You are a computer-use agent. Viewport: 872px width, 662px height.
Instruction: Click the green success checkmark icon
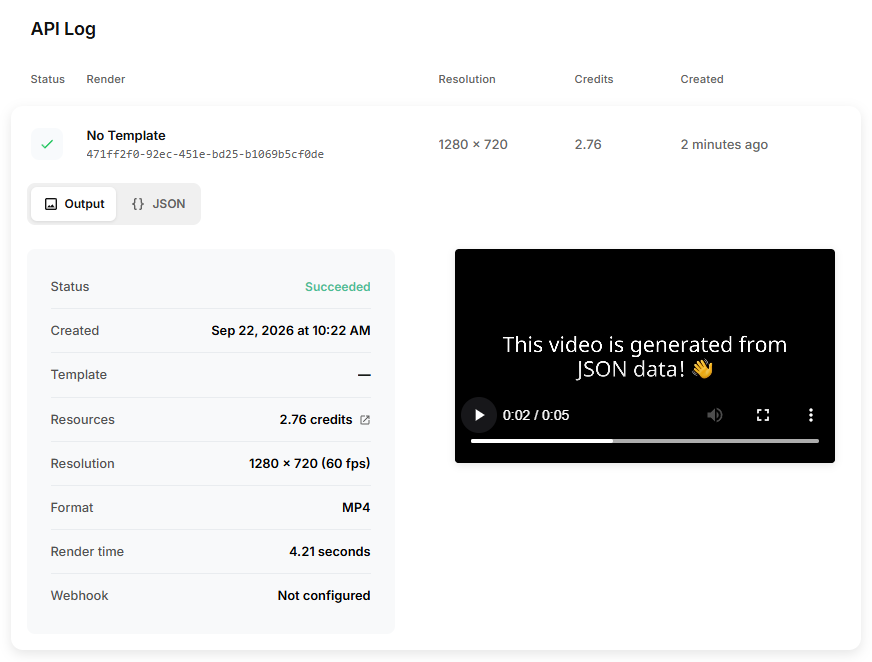[47, 145]
